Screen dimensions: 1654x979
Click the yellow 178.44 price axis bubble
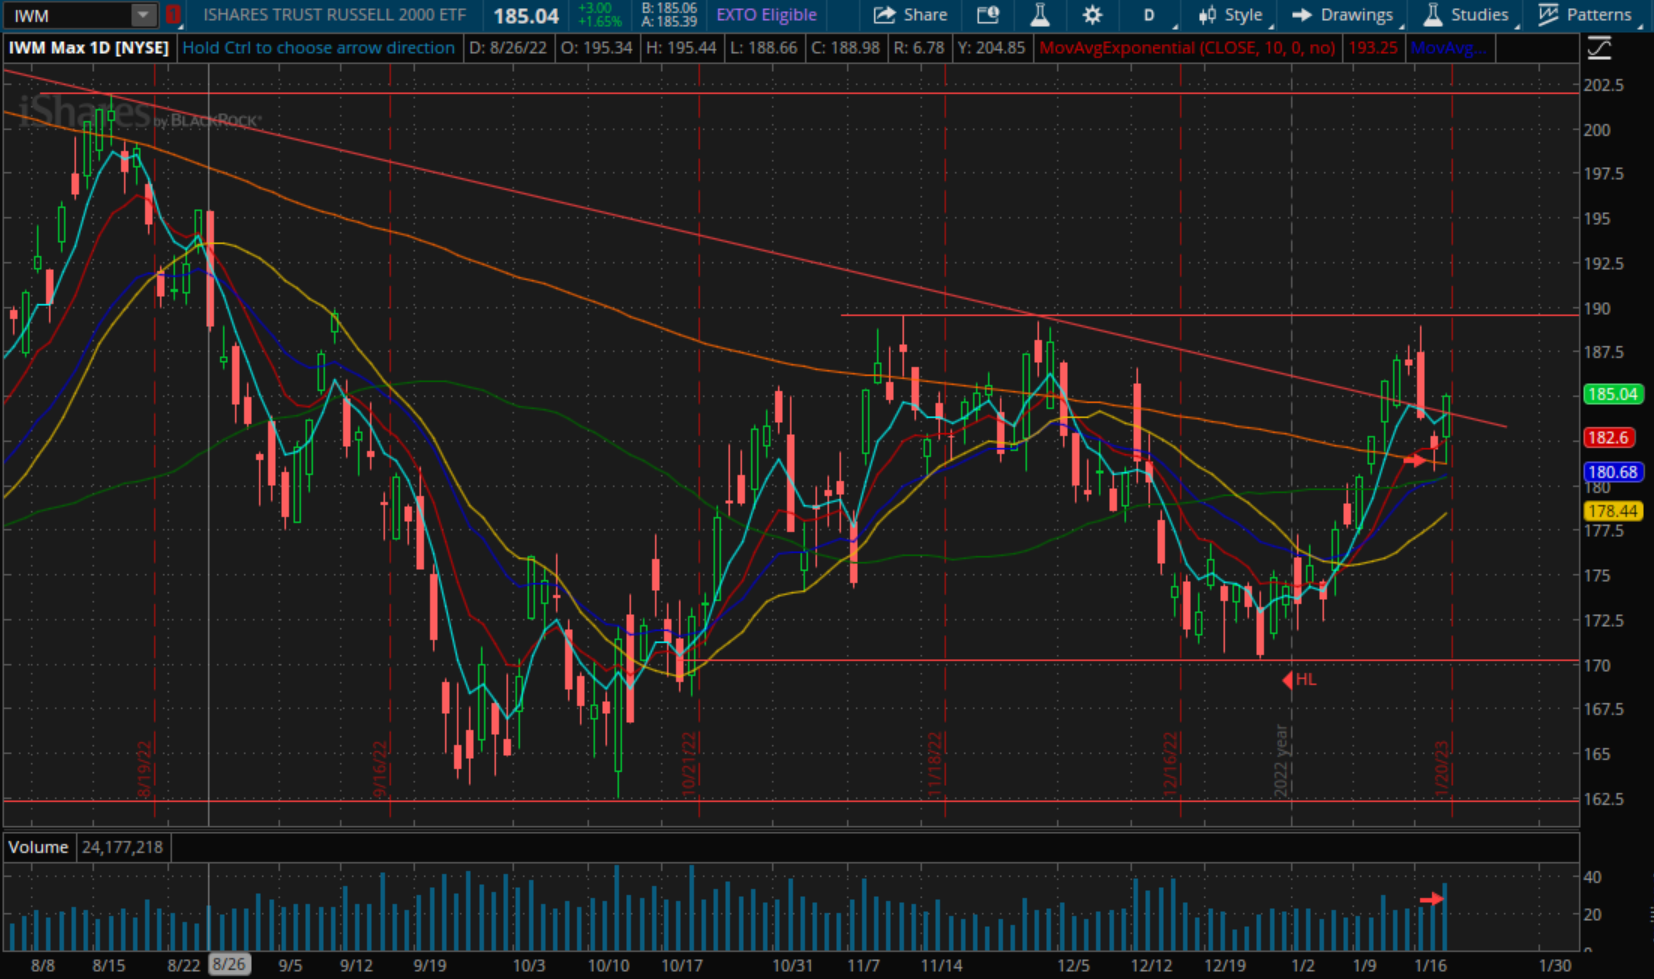click(1613, 511)
